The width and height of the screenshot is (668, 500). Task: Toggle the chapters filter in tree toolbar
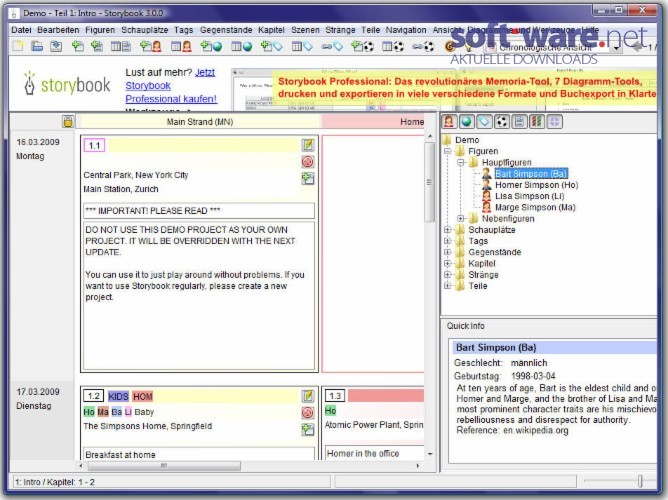pos(519,122)
